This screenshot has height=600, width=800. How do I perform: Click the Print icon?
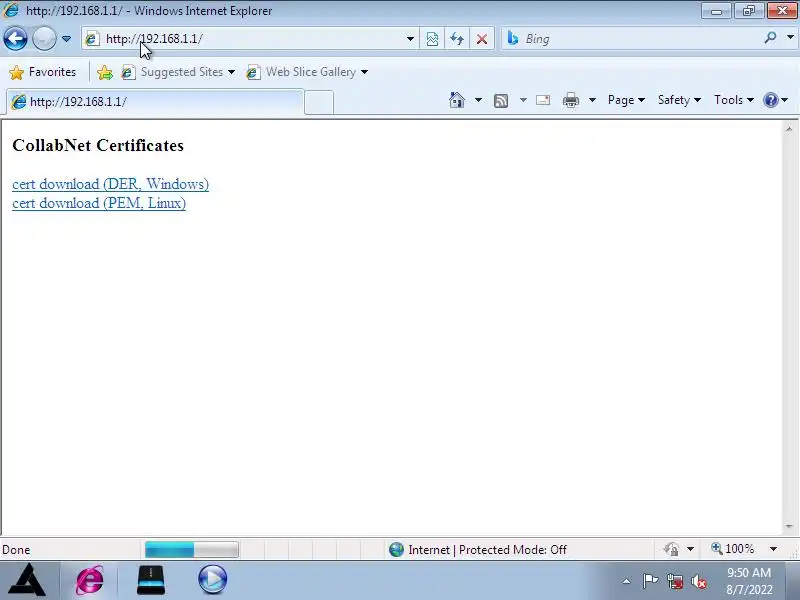[x=570, y=100]
